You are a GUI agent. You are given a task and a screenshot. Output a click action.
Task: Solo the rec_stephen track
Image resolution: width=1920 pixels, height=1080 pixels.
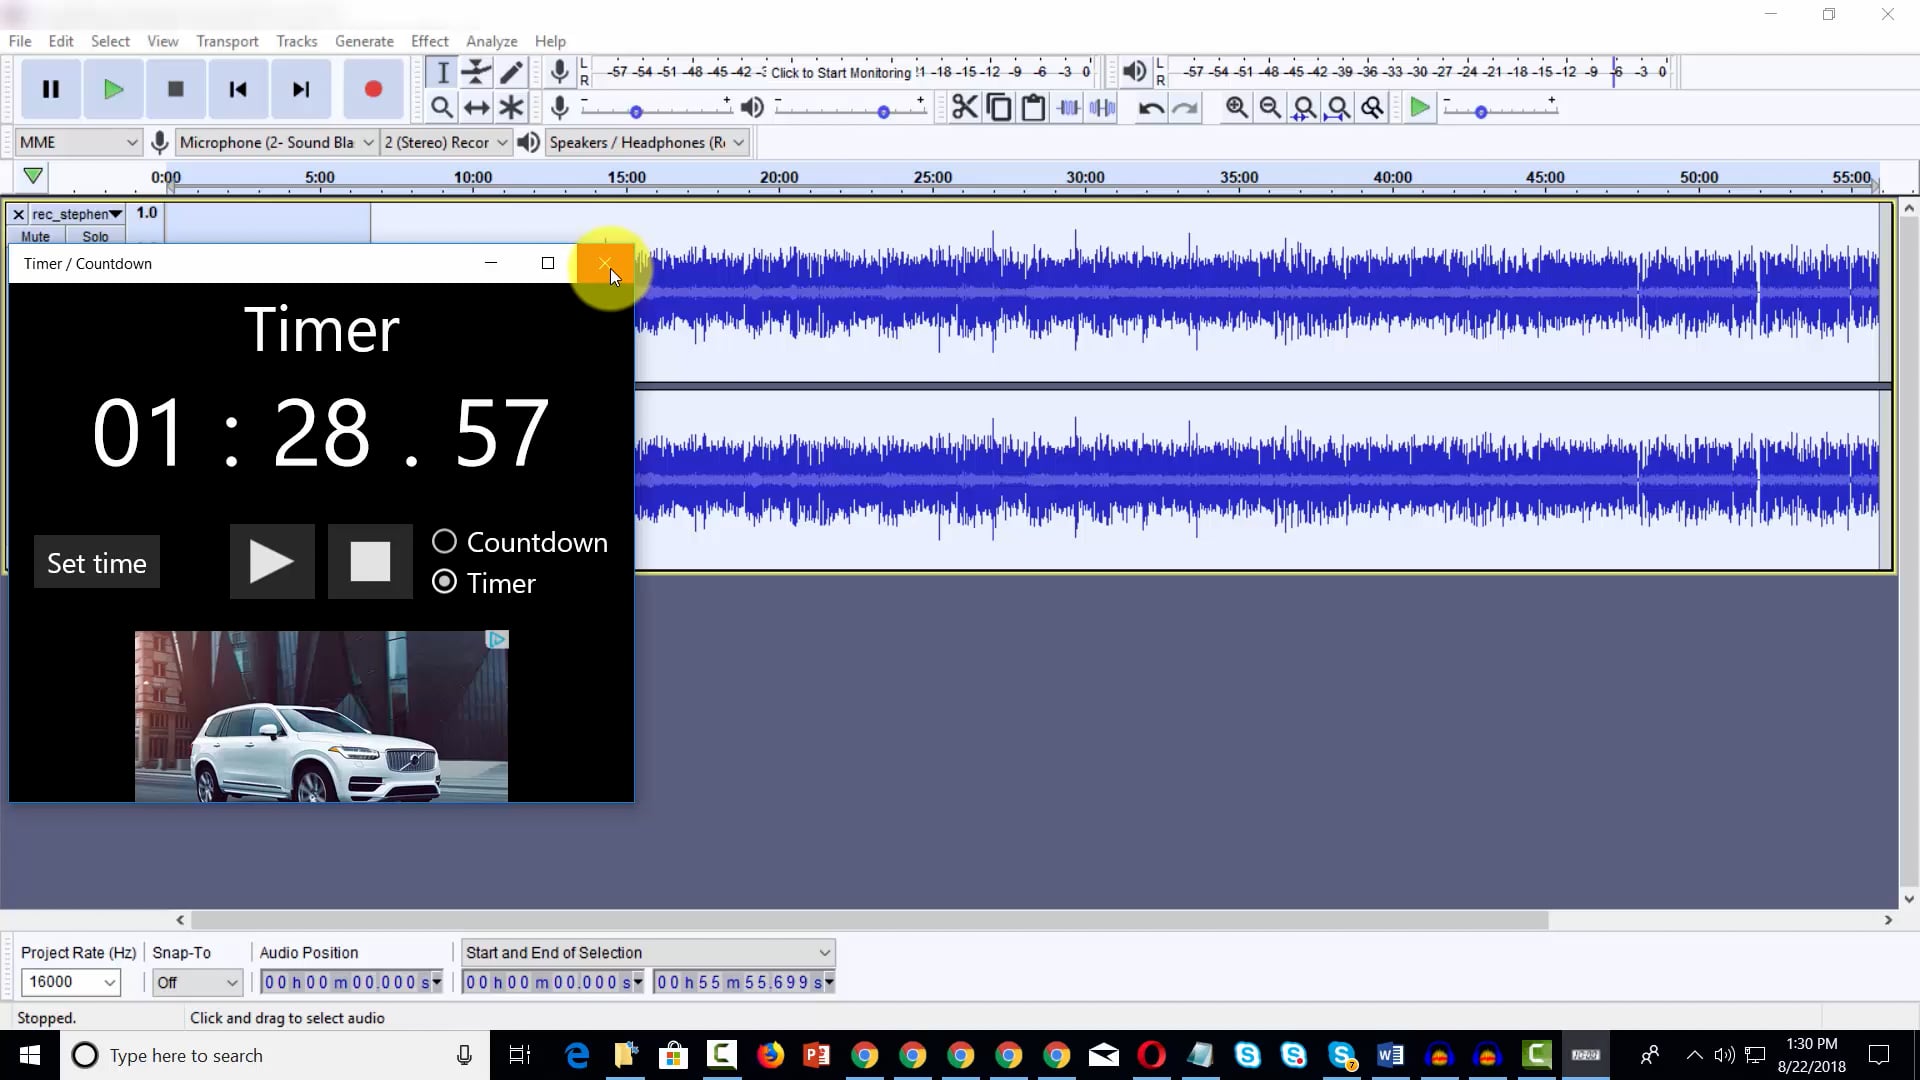pyautogui.click(x=95, y=236)
